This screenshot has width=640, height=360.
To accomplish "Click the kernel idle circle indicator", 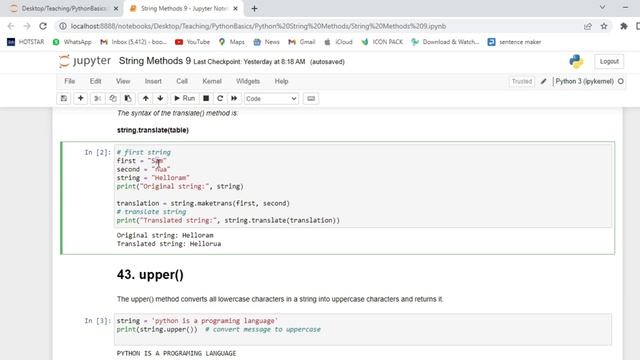I will click(621, 81).
